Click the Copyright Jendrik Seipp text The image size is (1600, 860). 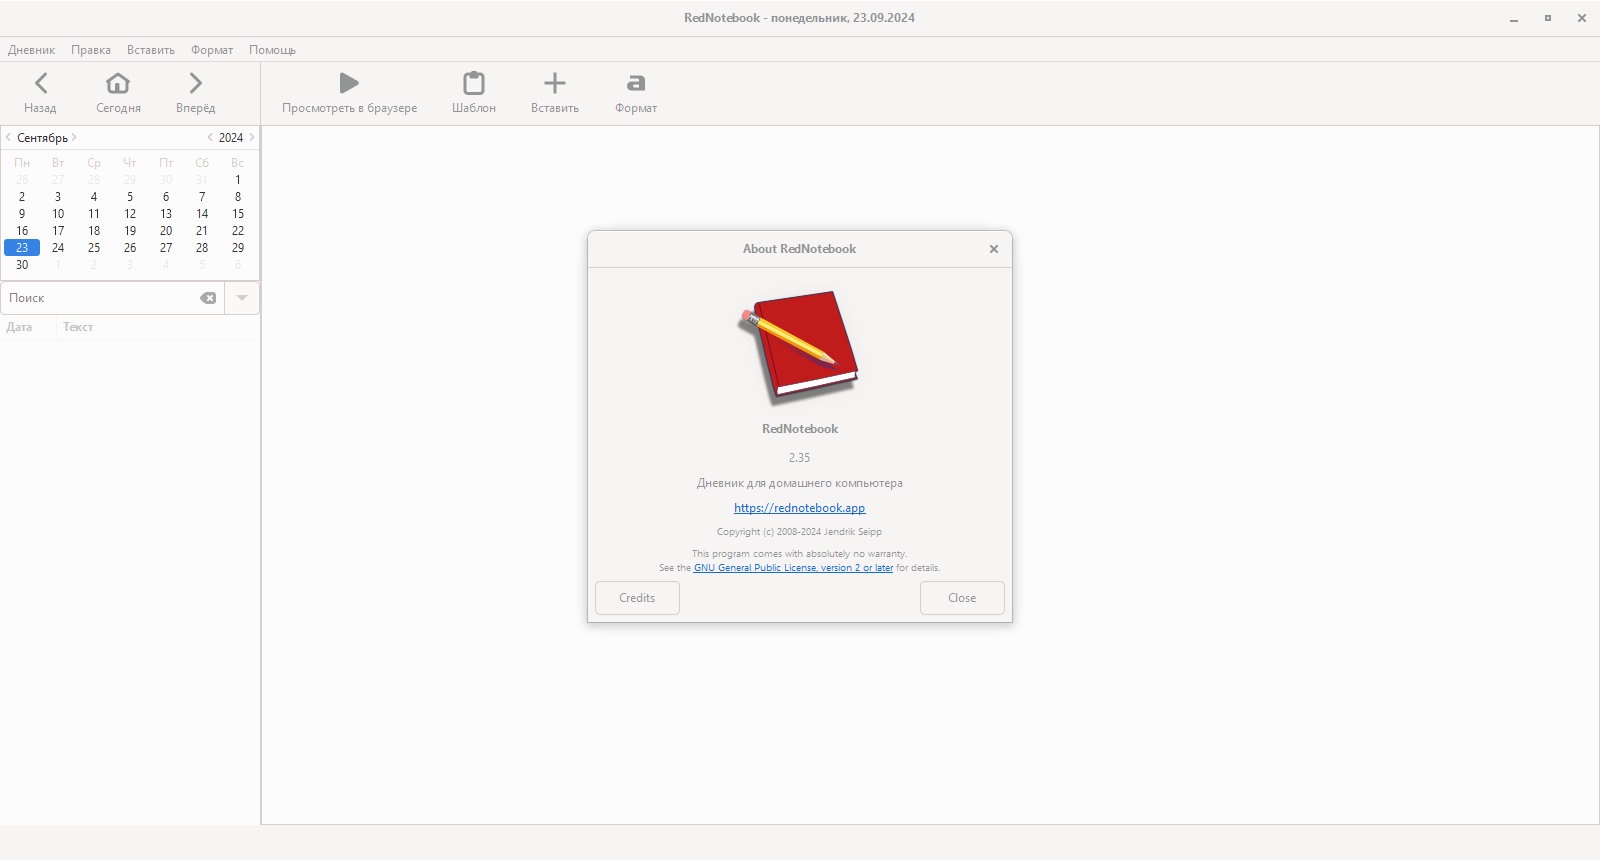[799, 532]
